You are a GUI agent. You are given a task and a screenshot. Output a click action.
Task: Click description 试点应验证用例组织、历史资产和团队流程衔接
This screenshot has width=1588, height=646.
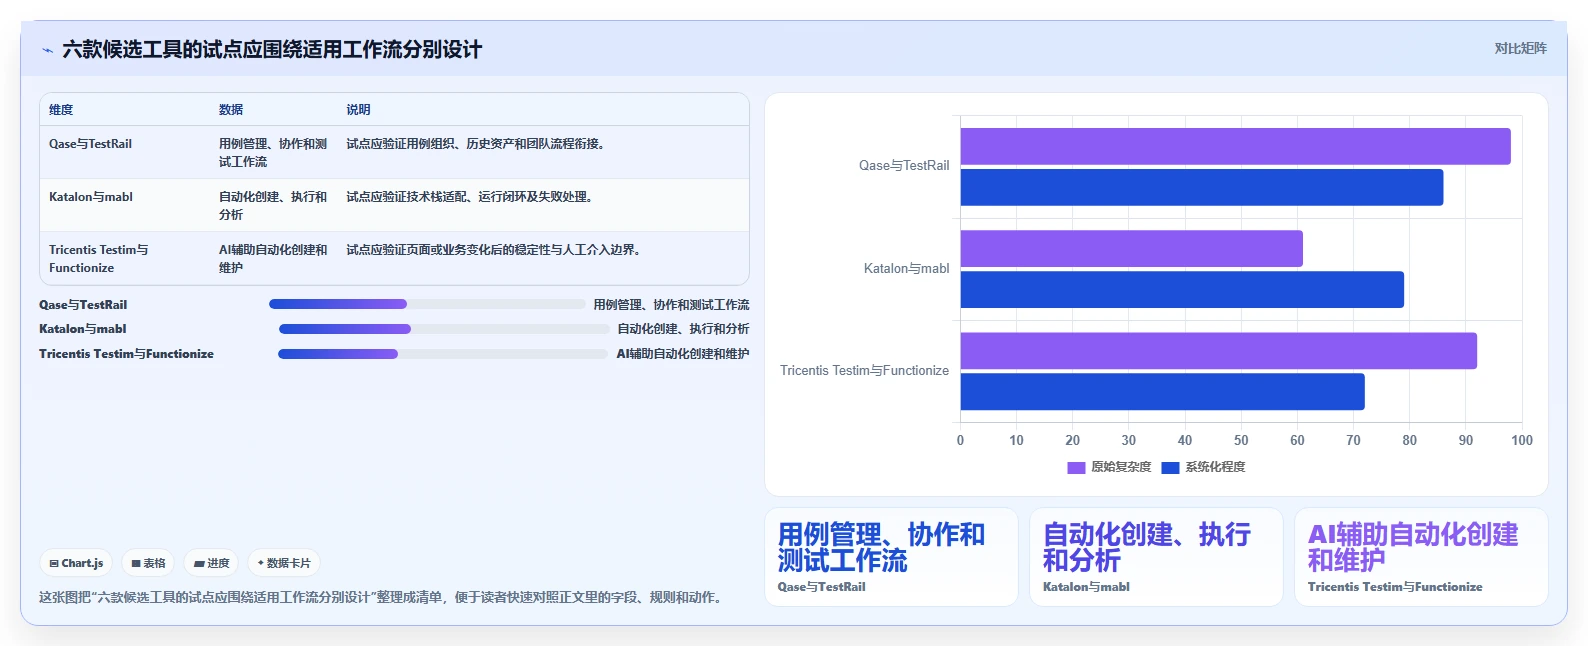[477, 144]
